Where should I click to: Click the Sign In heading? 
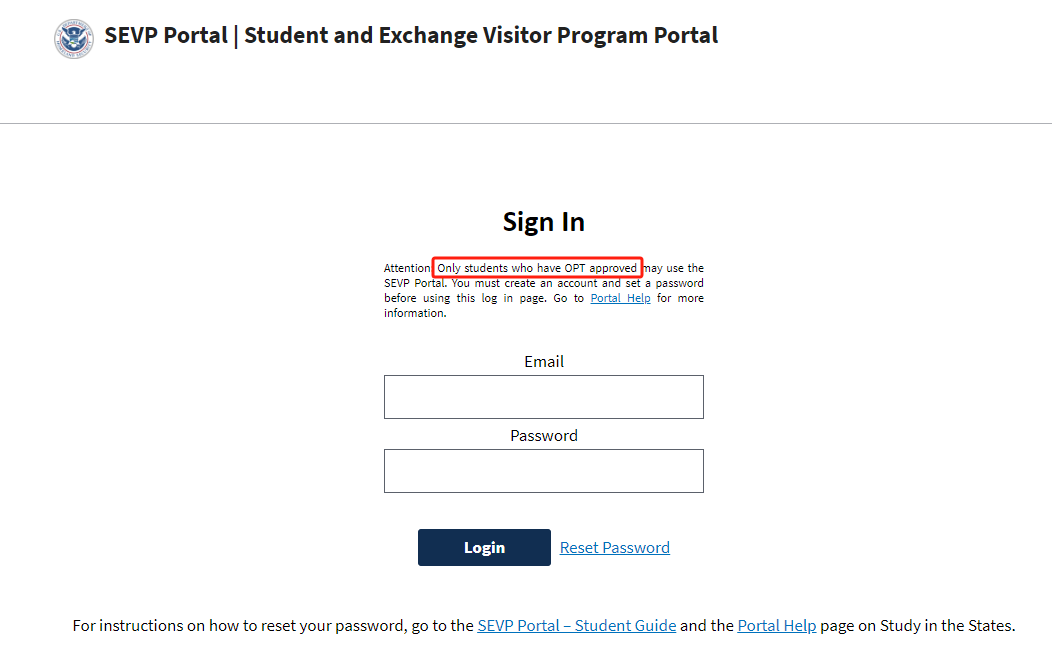[543, 221]
